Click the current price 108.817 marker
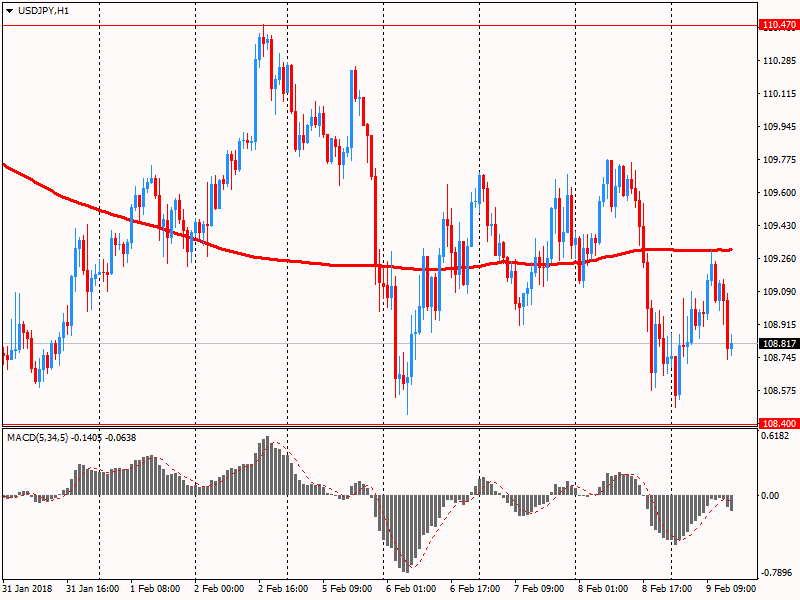Screen dimensions: 800x600 pyautogui.click(x=778, y=344)
